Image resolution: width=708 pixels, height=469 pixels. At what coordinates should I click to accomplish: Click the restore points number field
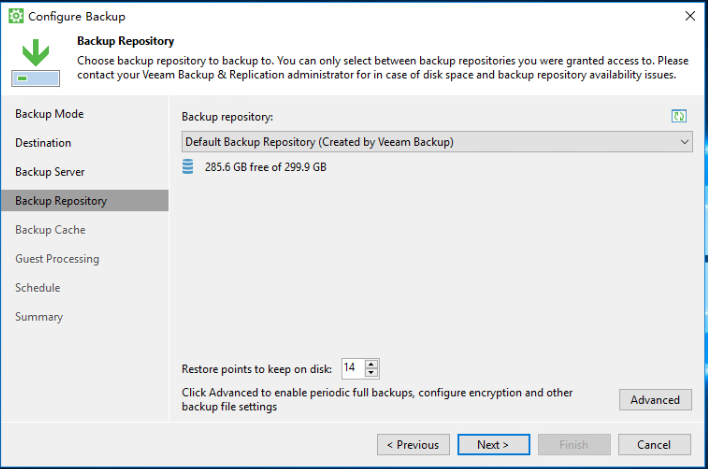click(354, 368)
